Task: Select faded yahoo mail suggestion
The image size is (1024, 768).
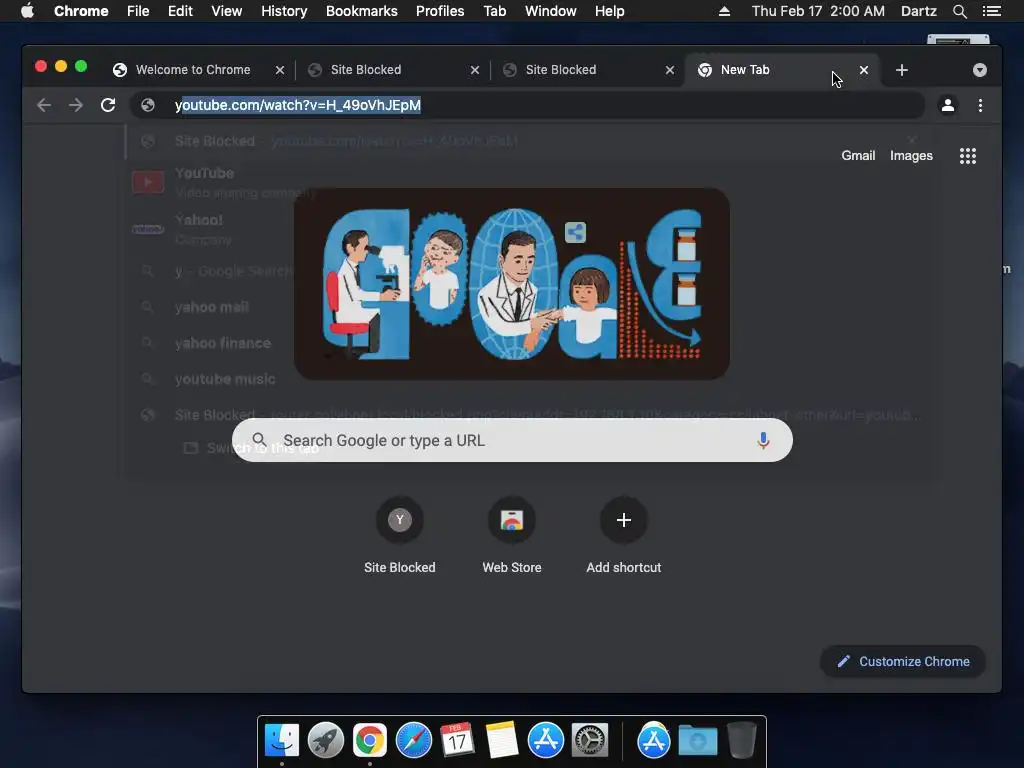Action: 212,307
